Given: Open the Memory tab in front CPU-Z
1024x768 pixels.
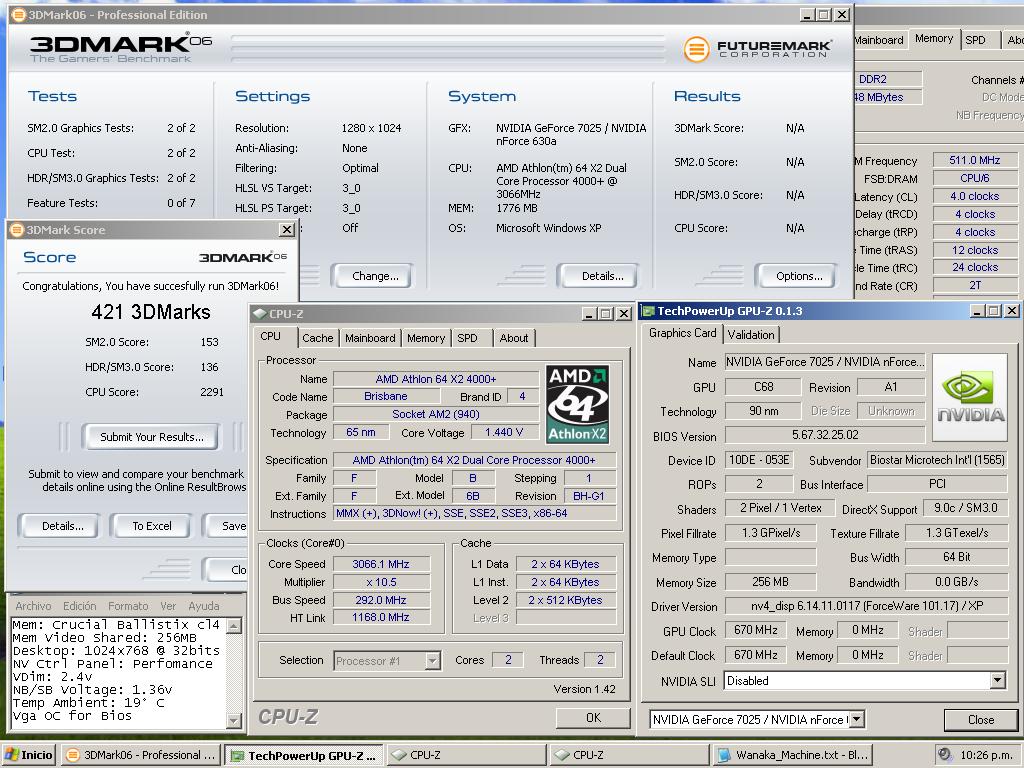Looking at the screenshot, I should (426, 338).
